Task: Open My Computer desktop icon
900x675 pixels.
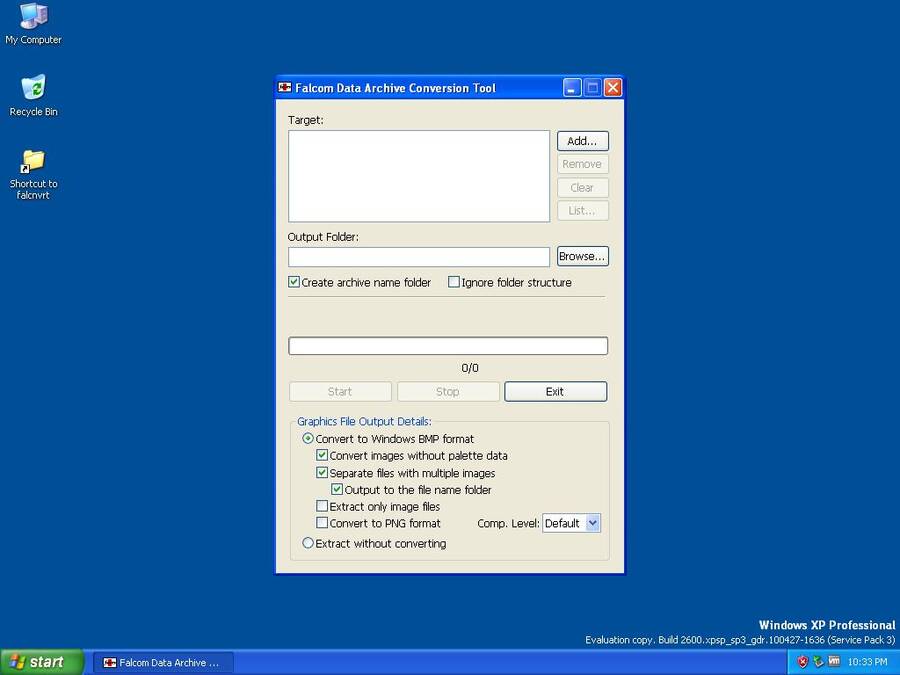Action: pos(33,18)
